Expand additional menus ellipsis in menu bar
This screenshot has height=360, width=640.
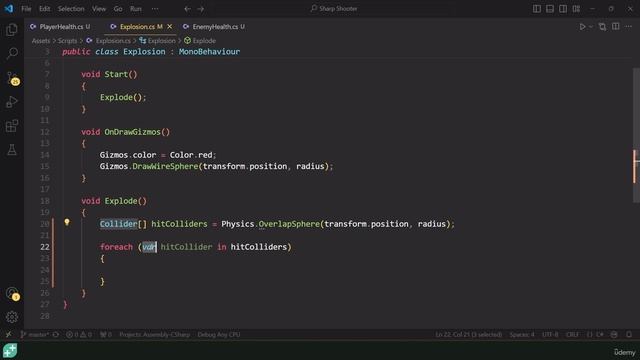(x=155, y=9)
